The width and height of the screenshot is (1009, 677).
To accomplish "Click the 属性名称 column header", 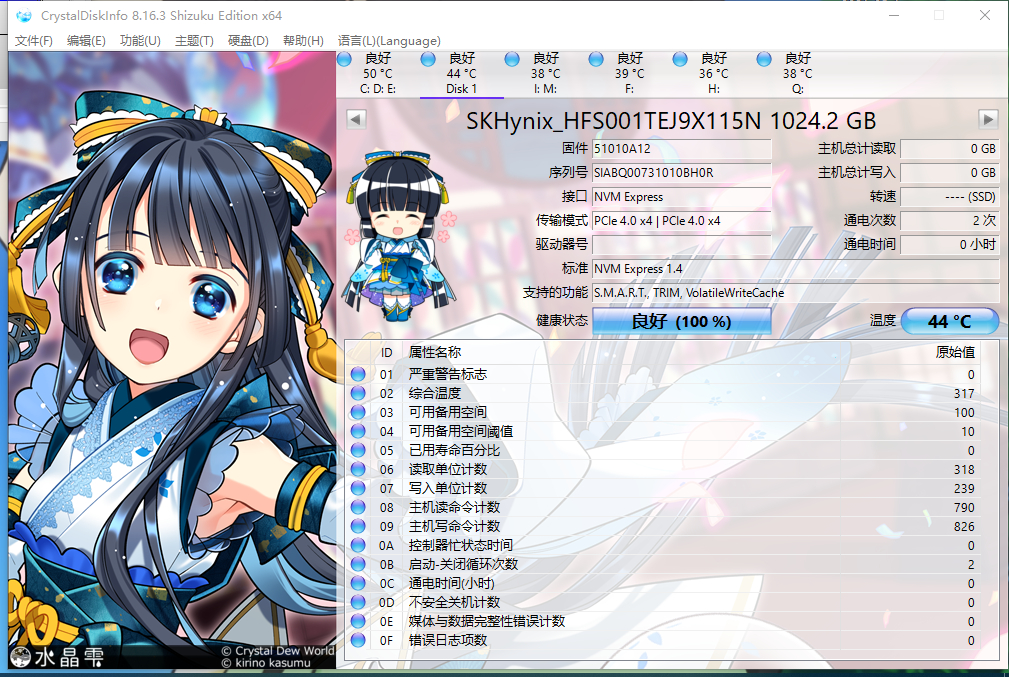I will 435,352.
